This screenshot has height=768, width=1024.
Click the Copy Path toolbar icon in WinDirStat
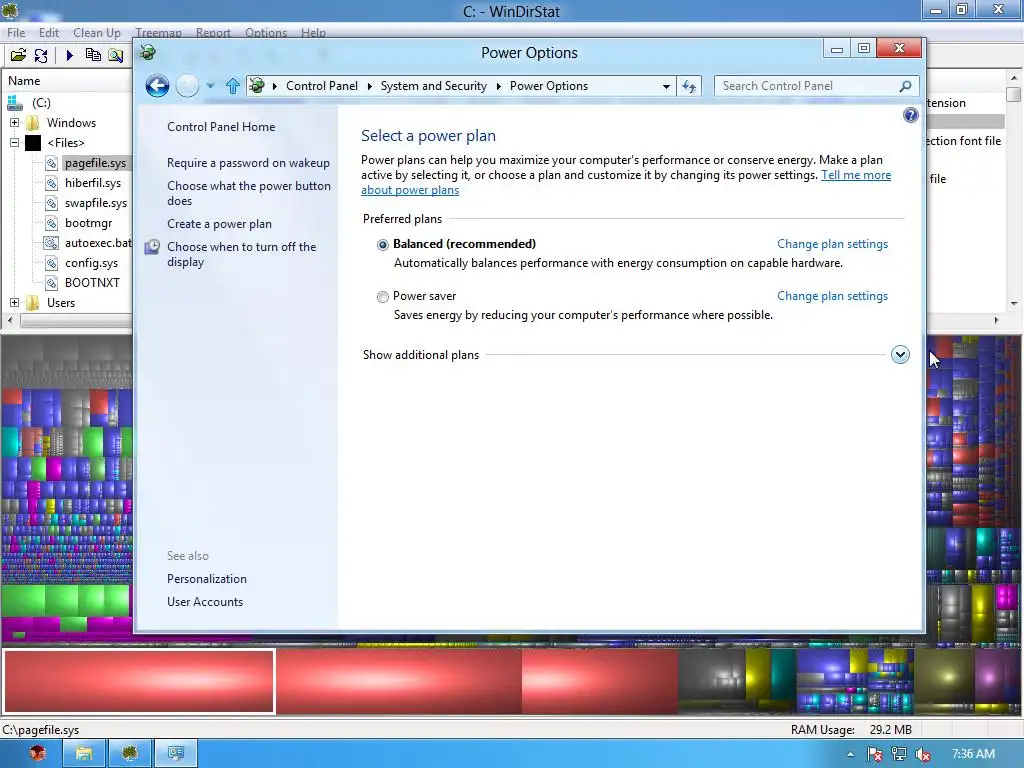93,56
